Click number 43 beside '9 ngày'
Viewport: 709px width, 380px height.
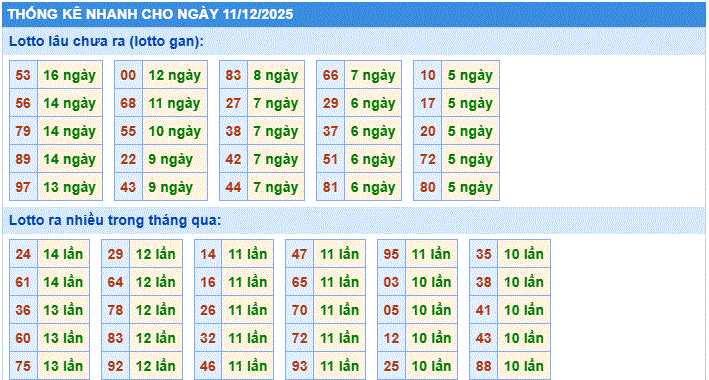click(x=128, y=187)
